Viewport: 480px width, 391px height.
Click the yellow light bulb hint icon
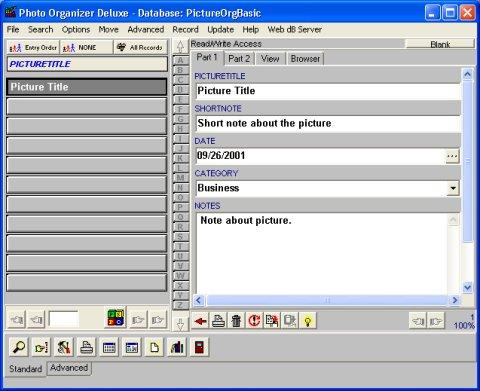[308, 321]
